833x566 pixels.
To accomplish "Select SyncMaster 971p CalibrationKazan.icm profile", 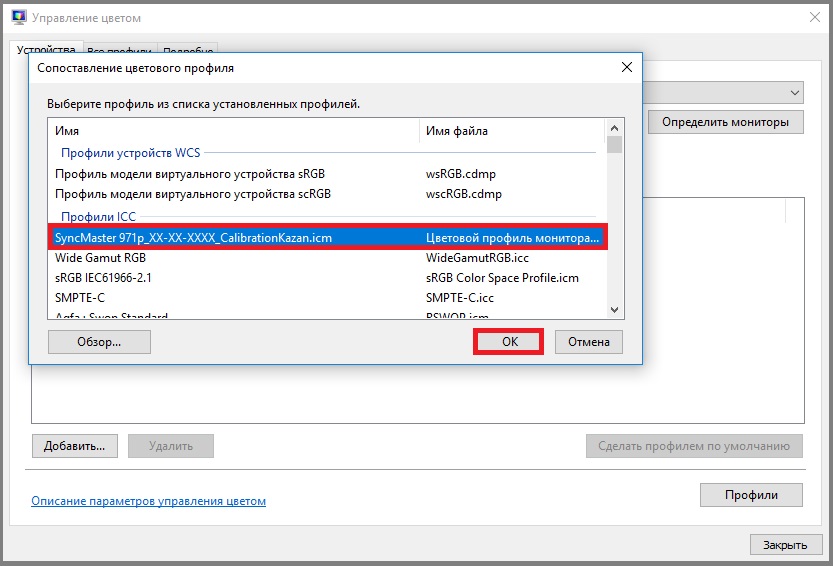I will pyautogui.click(x=328, y=237).
